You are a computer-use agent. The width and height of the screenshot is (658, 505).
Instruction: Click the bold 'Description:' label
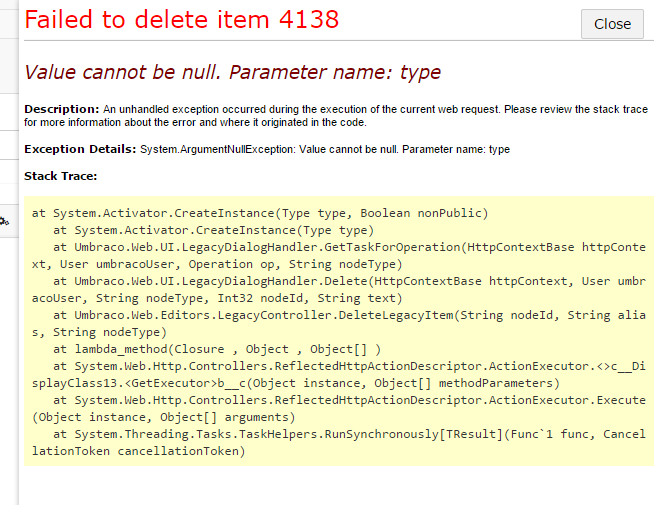click(61, 108)
